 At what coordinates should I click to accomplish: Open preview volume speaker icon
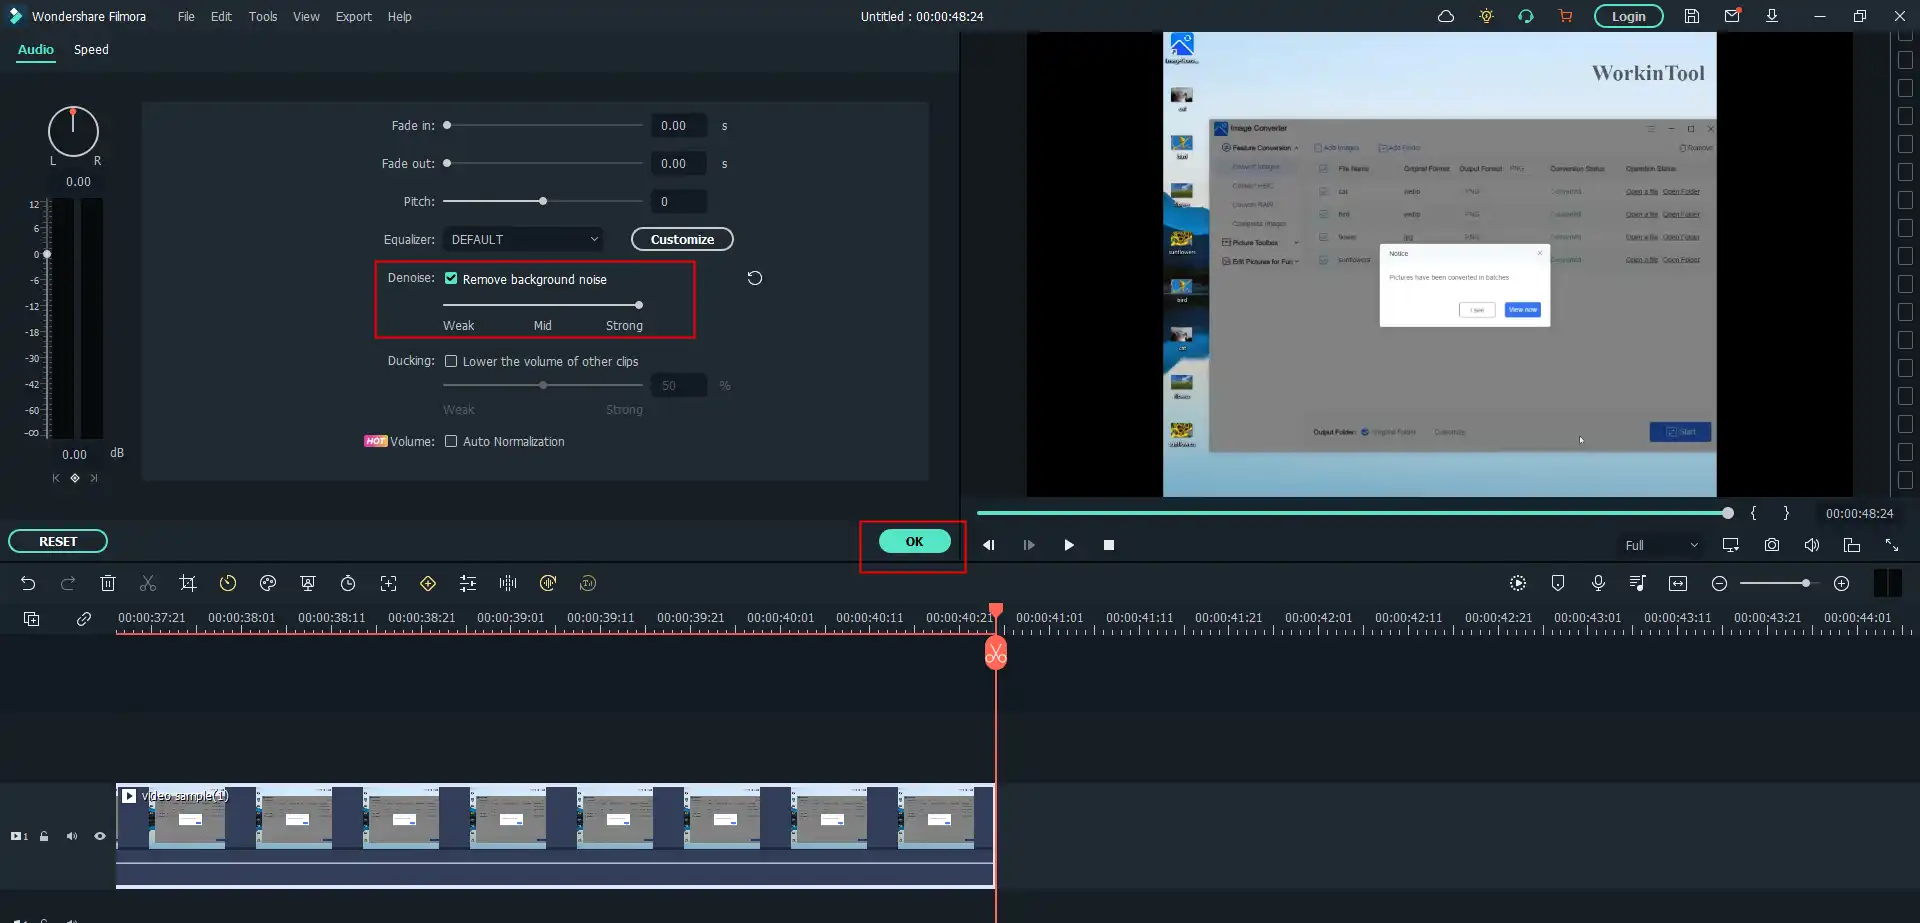(1812, 545)
